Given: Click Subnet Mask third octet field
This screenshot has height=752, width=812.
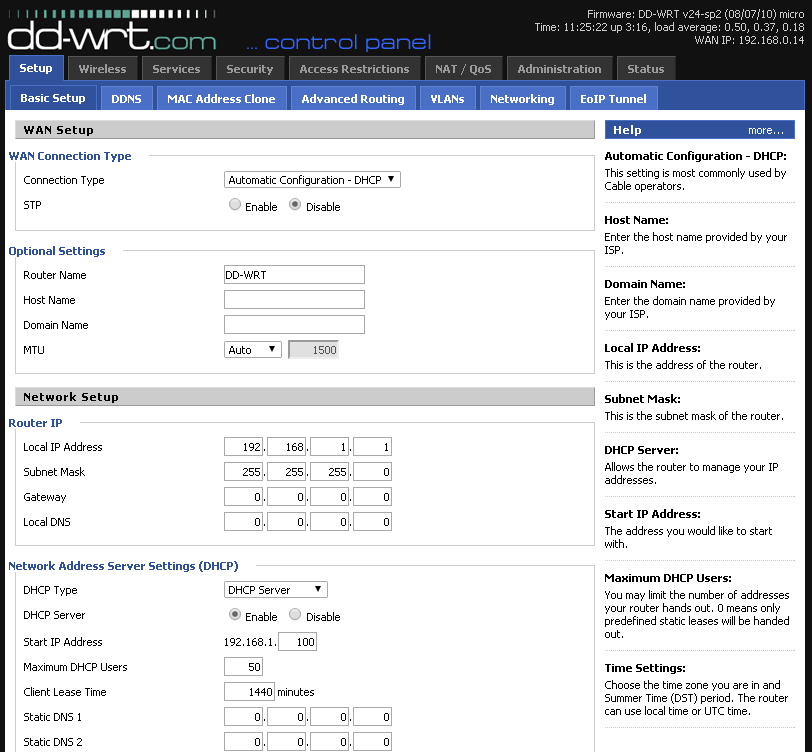Looking at the screenshot, I should pos(329,471).
